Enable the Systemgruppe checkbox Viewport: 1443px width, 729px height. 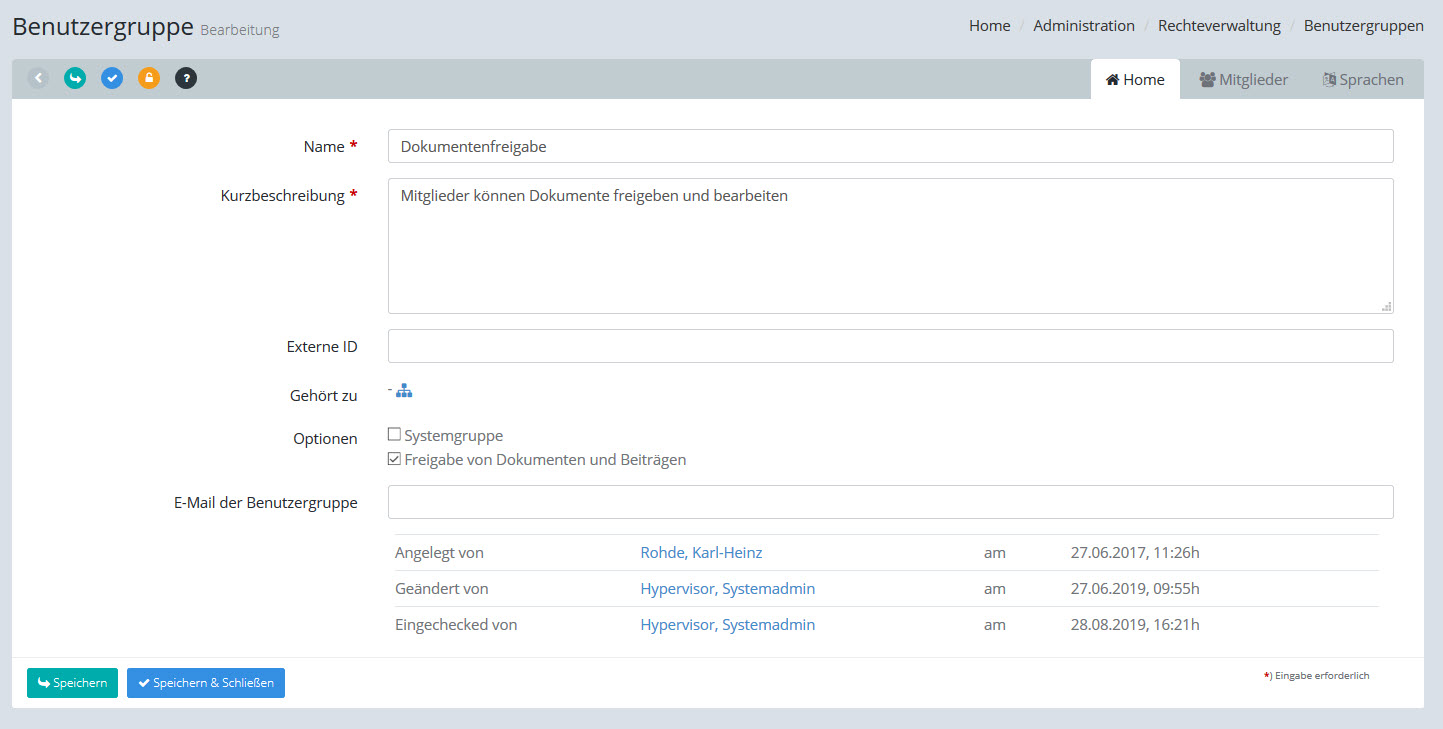[394, 435]
